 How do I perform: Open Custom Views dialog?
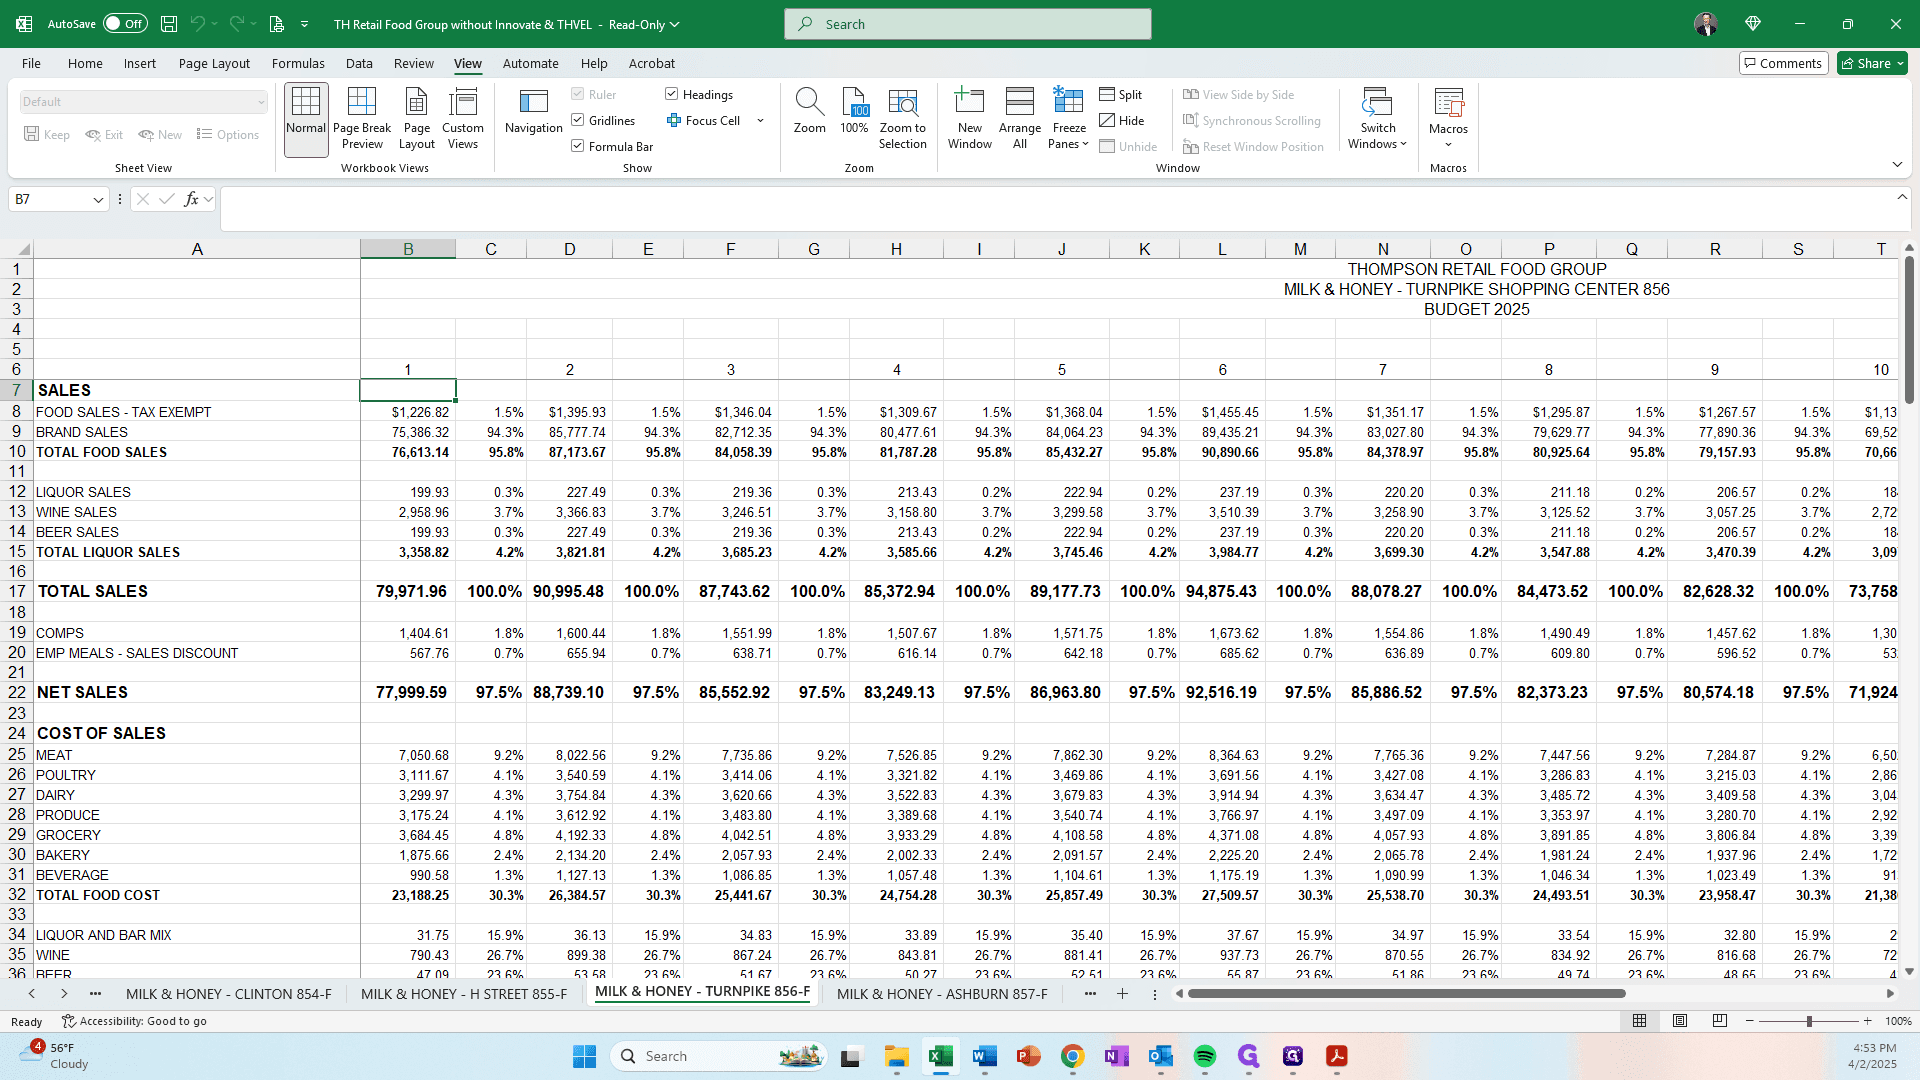click(x=463, y=119)
